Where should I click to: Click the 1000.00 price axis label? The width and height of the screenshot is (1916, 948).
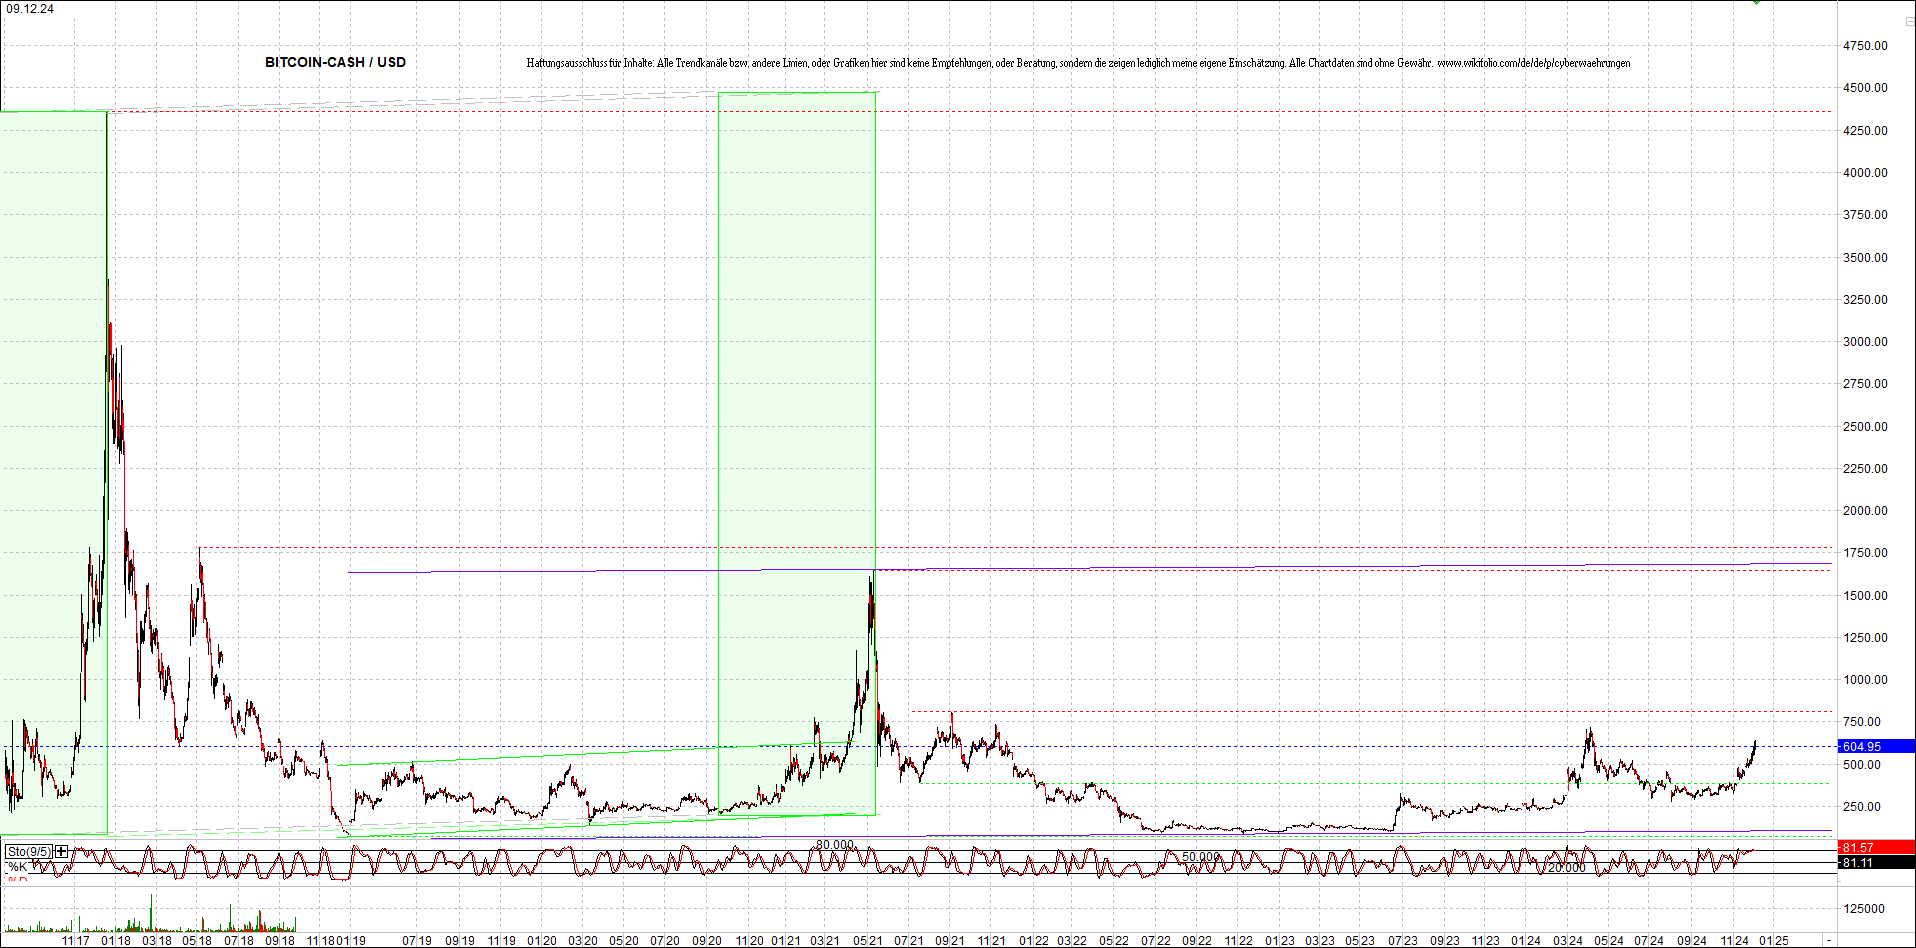(1865, 680)
